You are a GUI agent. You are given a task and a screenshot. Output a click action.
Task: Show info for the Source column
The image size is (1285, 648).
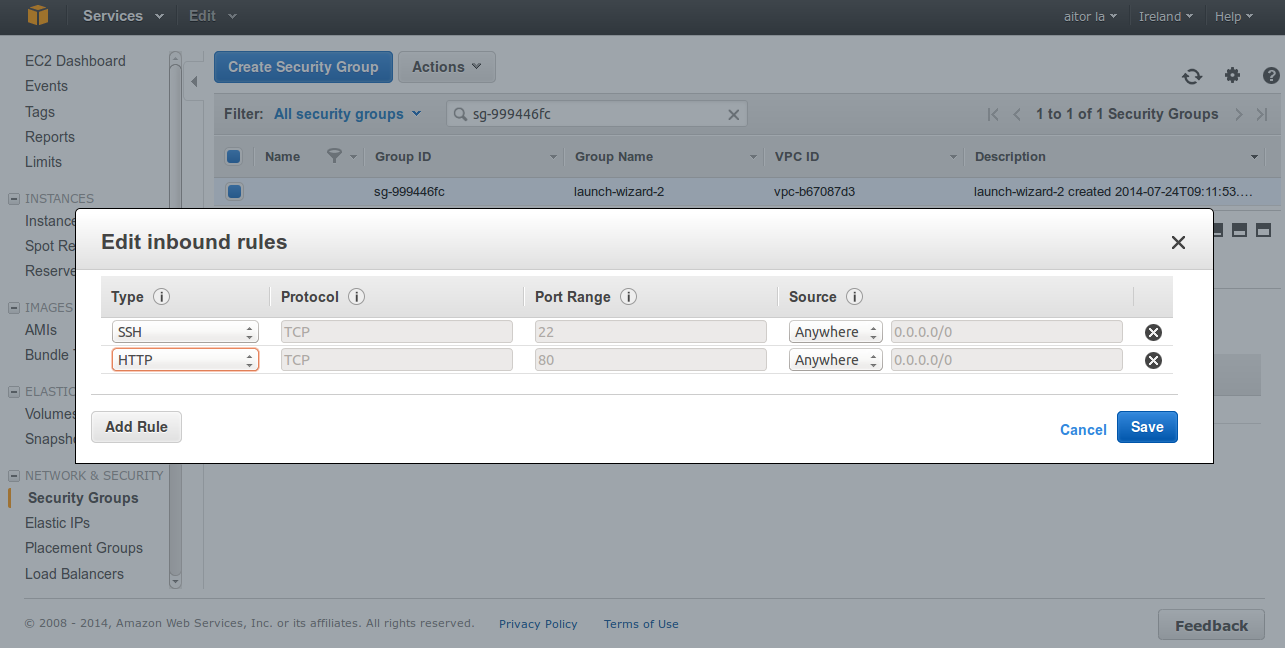(x=854, y=297)
